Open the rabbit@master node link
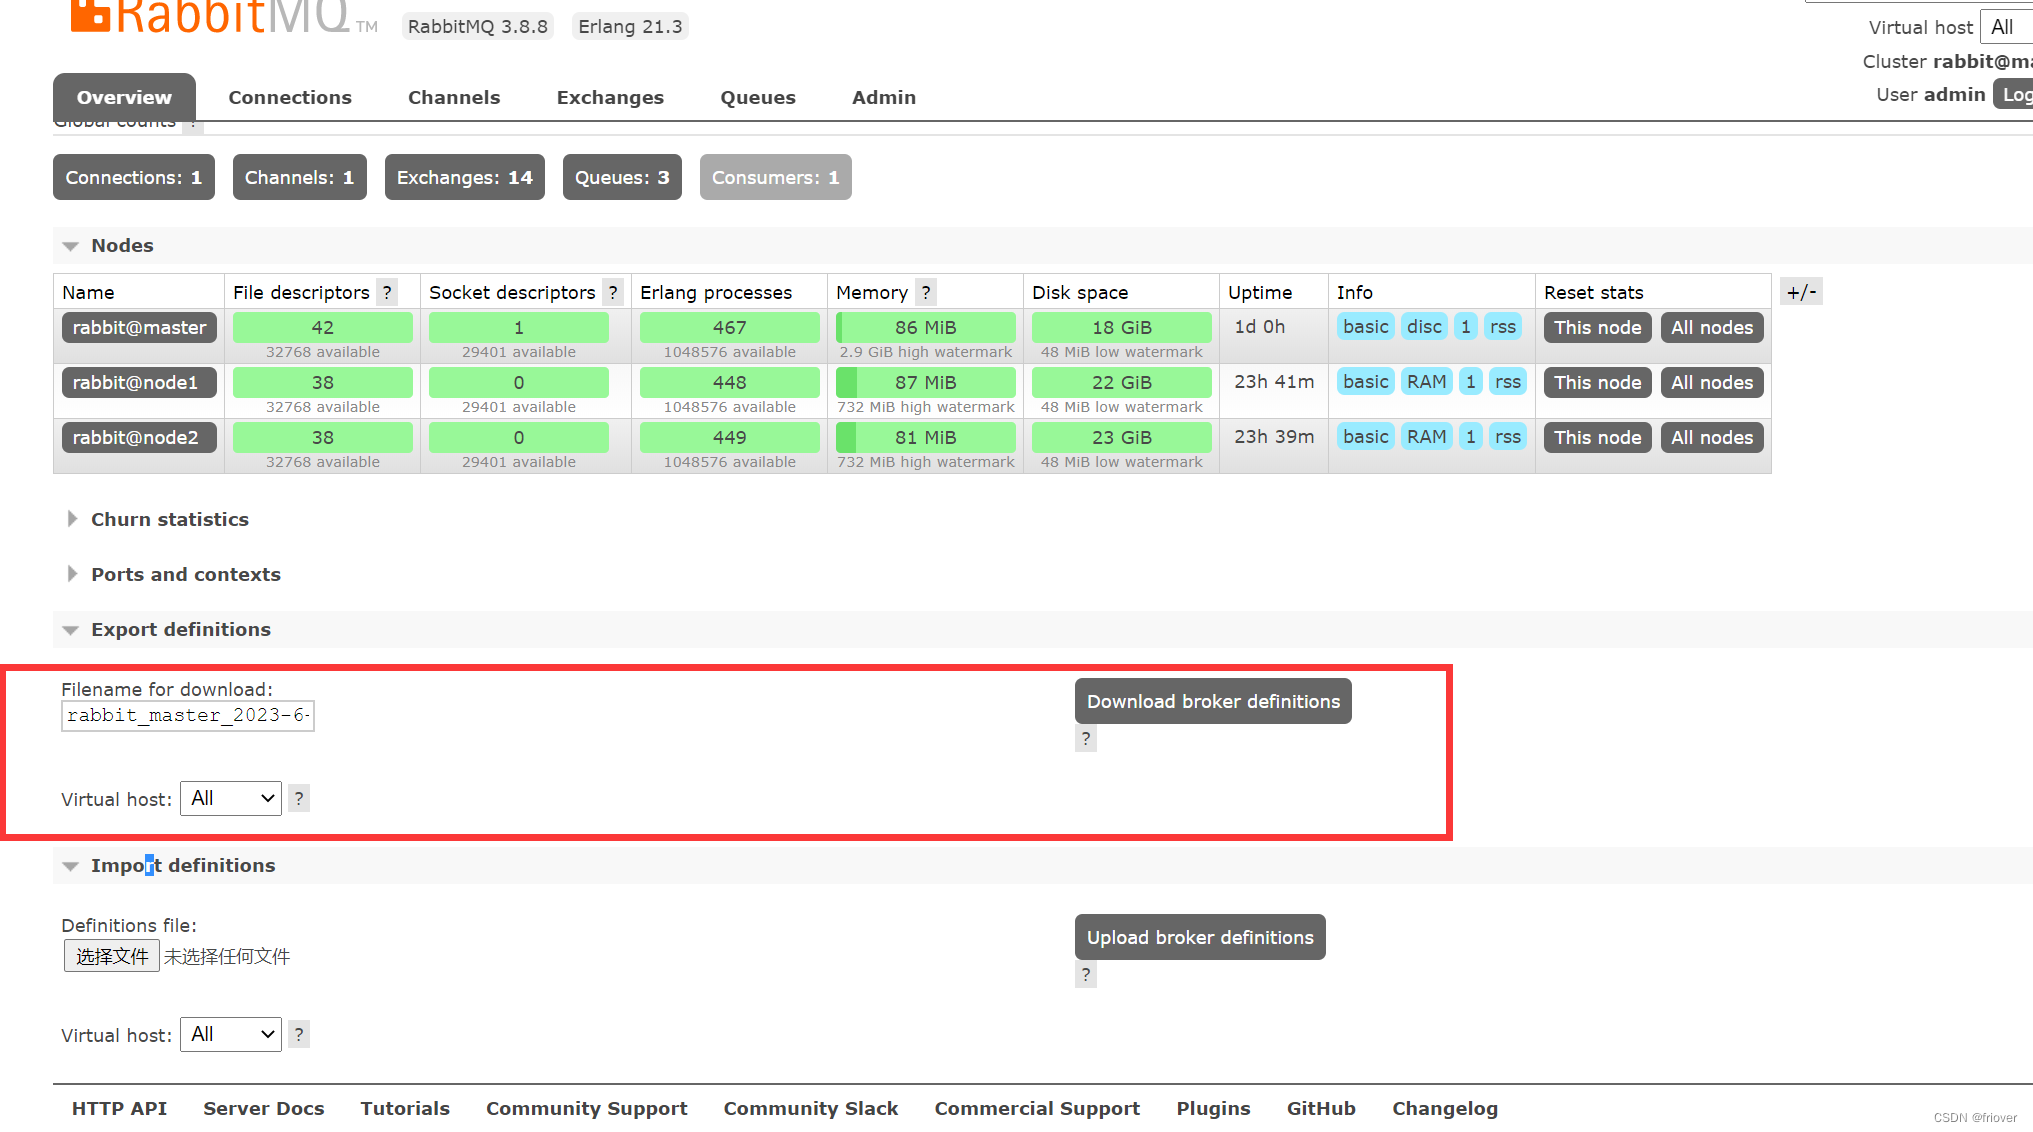Image resolution: width=2033 pixels, height=1132 pixels. (139, 327)
